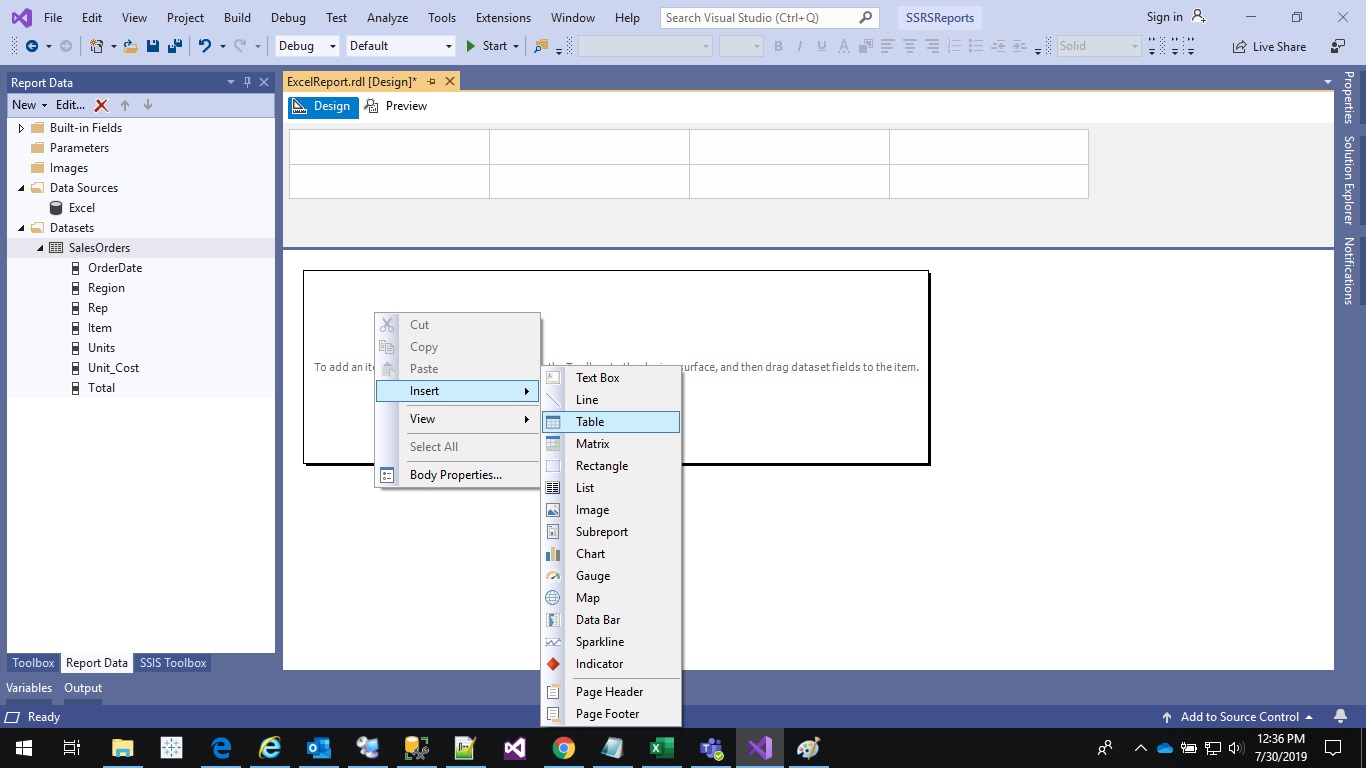The width and height of the screenshot is (1366, 768).
Task: Click Add to Source Control
Action: pos(1238,717)
